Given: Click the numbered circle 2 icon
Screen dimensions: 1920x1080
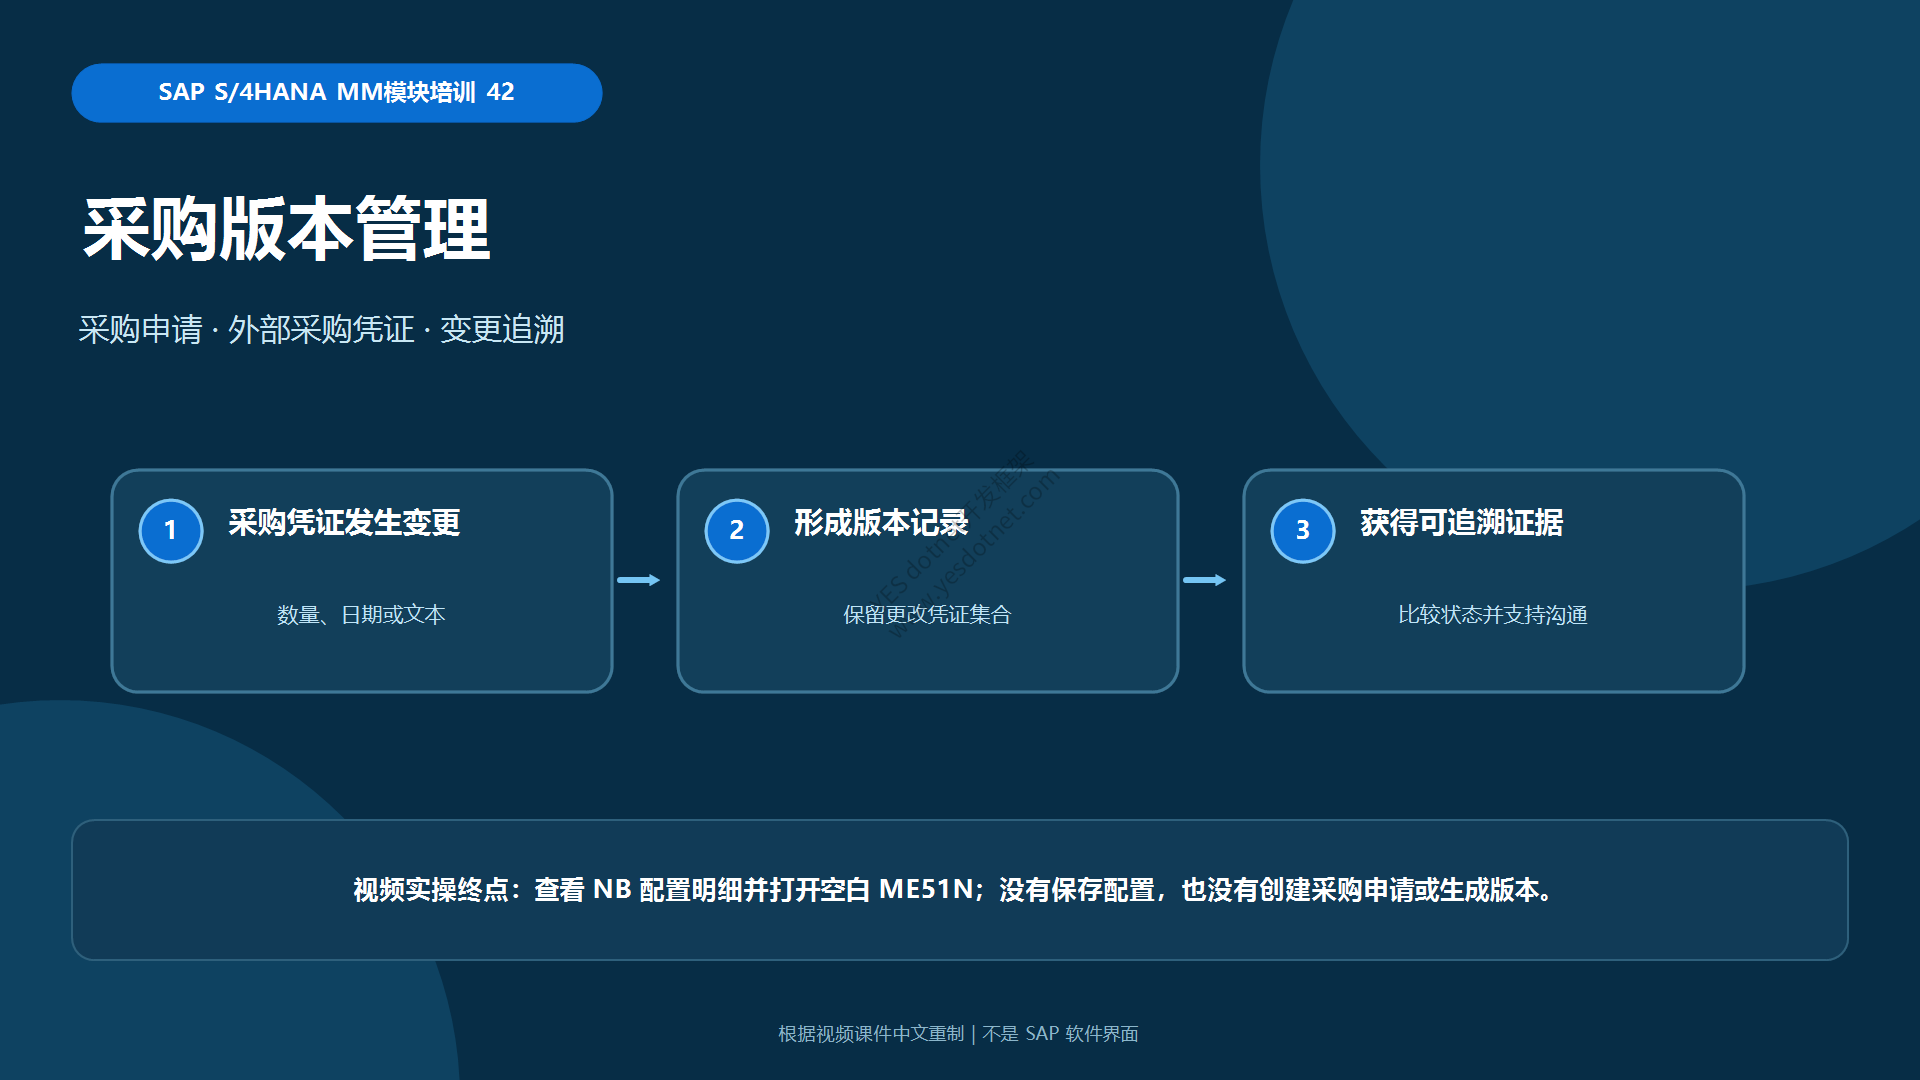Looking at the screenshot, I should 737,531.
